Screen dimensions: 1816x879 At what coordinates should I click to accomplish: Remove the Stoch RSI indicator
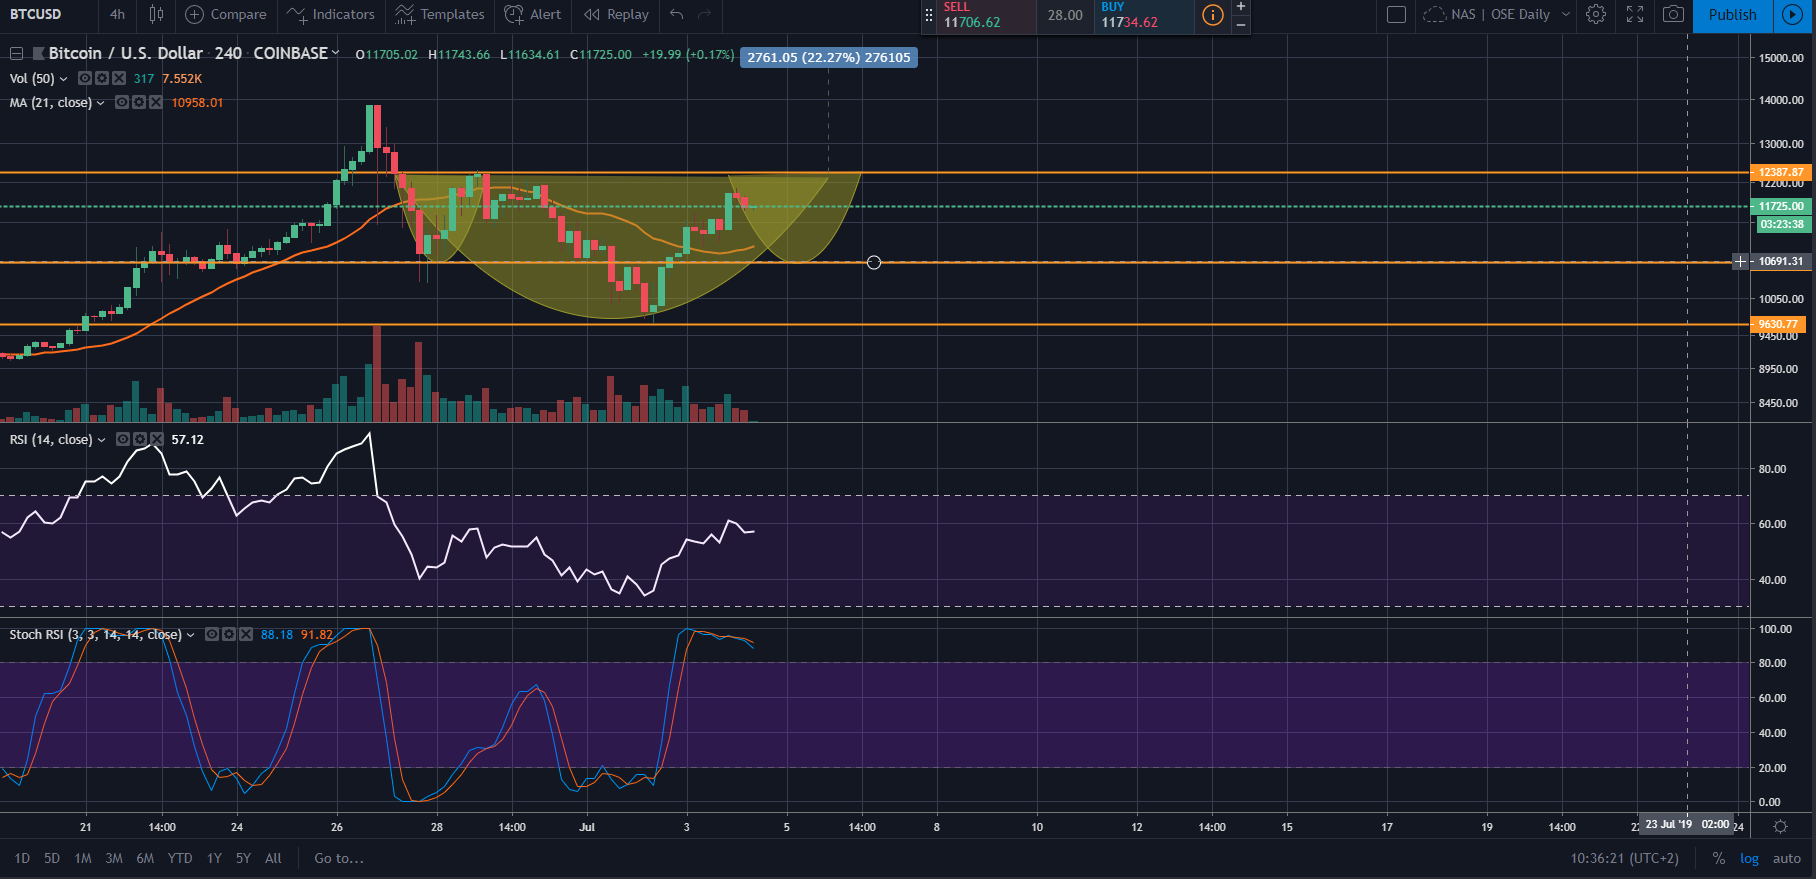pyautogui.click(x=246, y=634)
